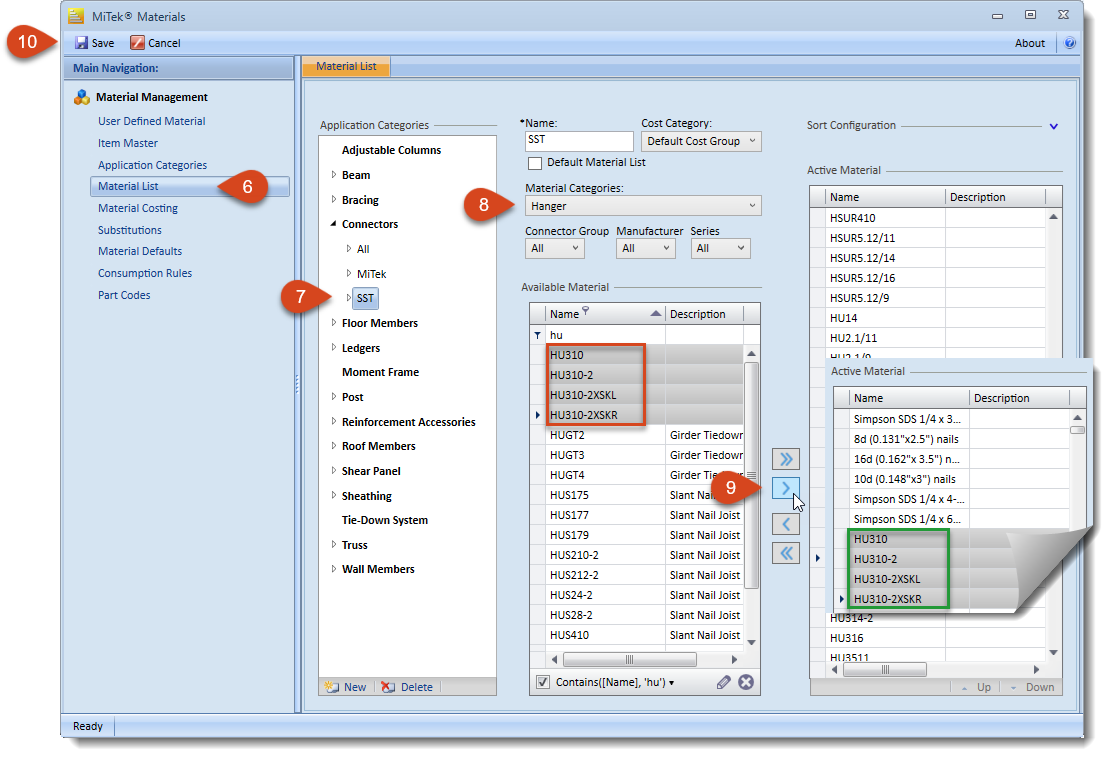
Task: Sort Available Material by Name column header
Action: tap(605, 314)
